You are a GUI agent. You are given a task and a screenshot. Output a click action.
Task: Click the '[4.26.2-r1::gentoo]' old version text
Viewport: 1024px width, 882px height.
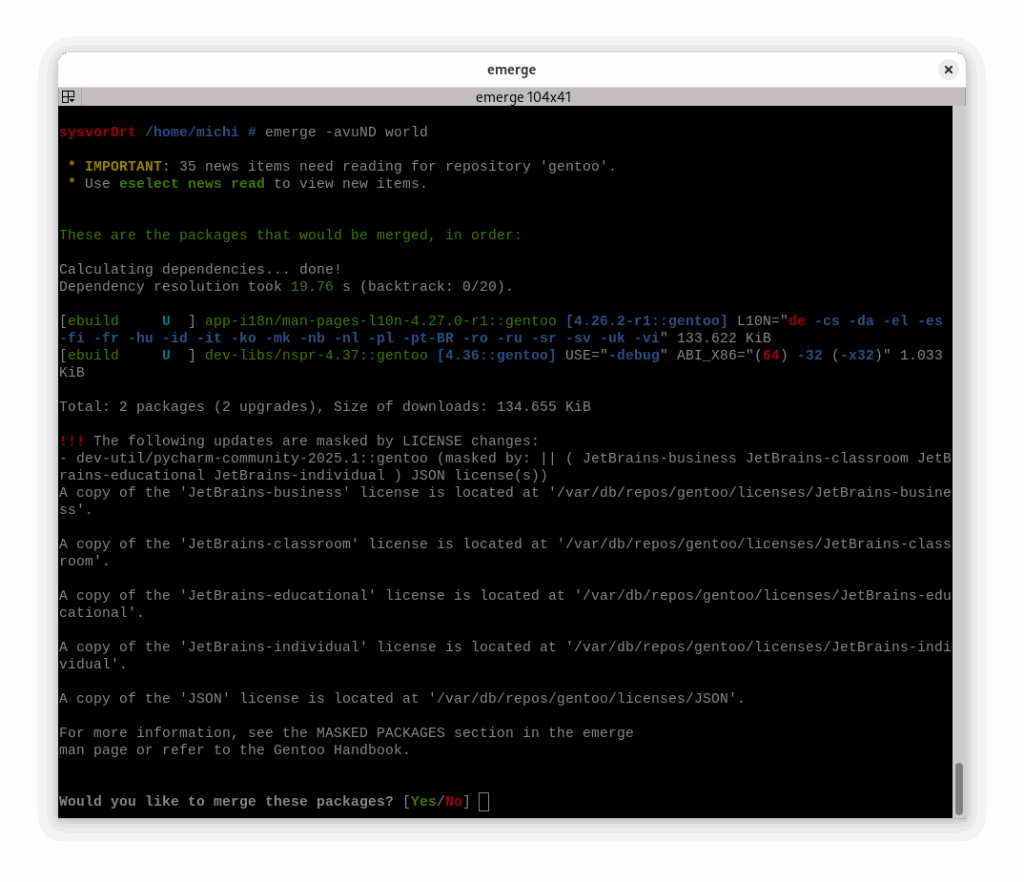[x=647, y=321]
